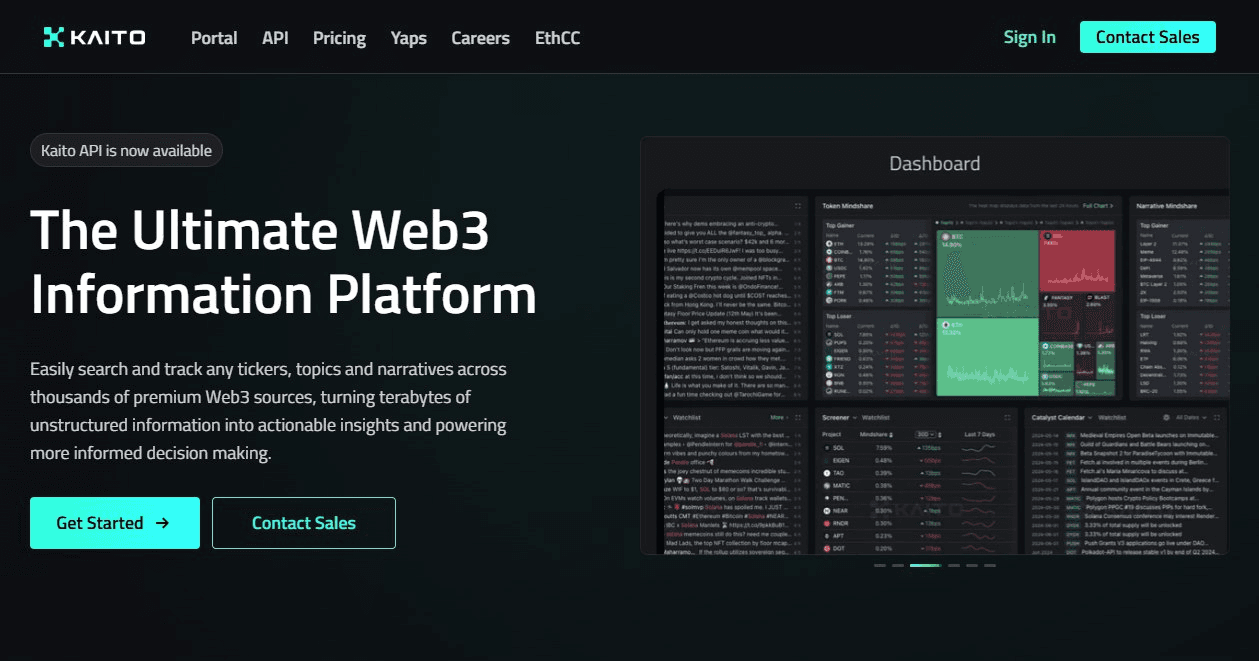Select the BTC tile in the heatmap
1259x661 pixels.
click(x=987, y=273)
